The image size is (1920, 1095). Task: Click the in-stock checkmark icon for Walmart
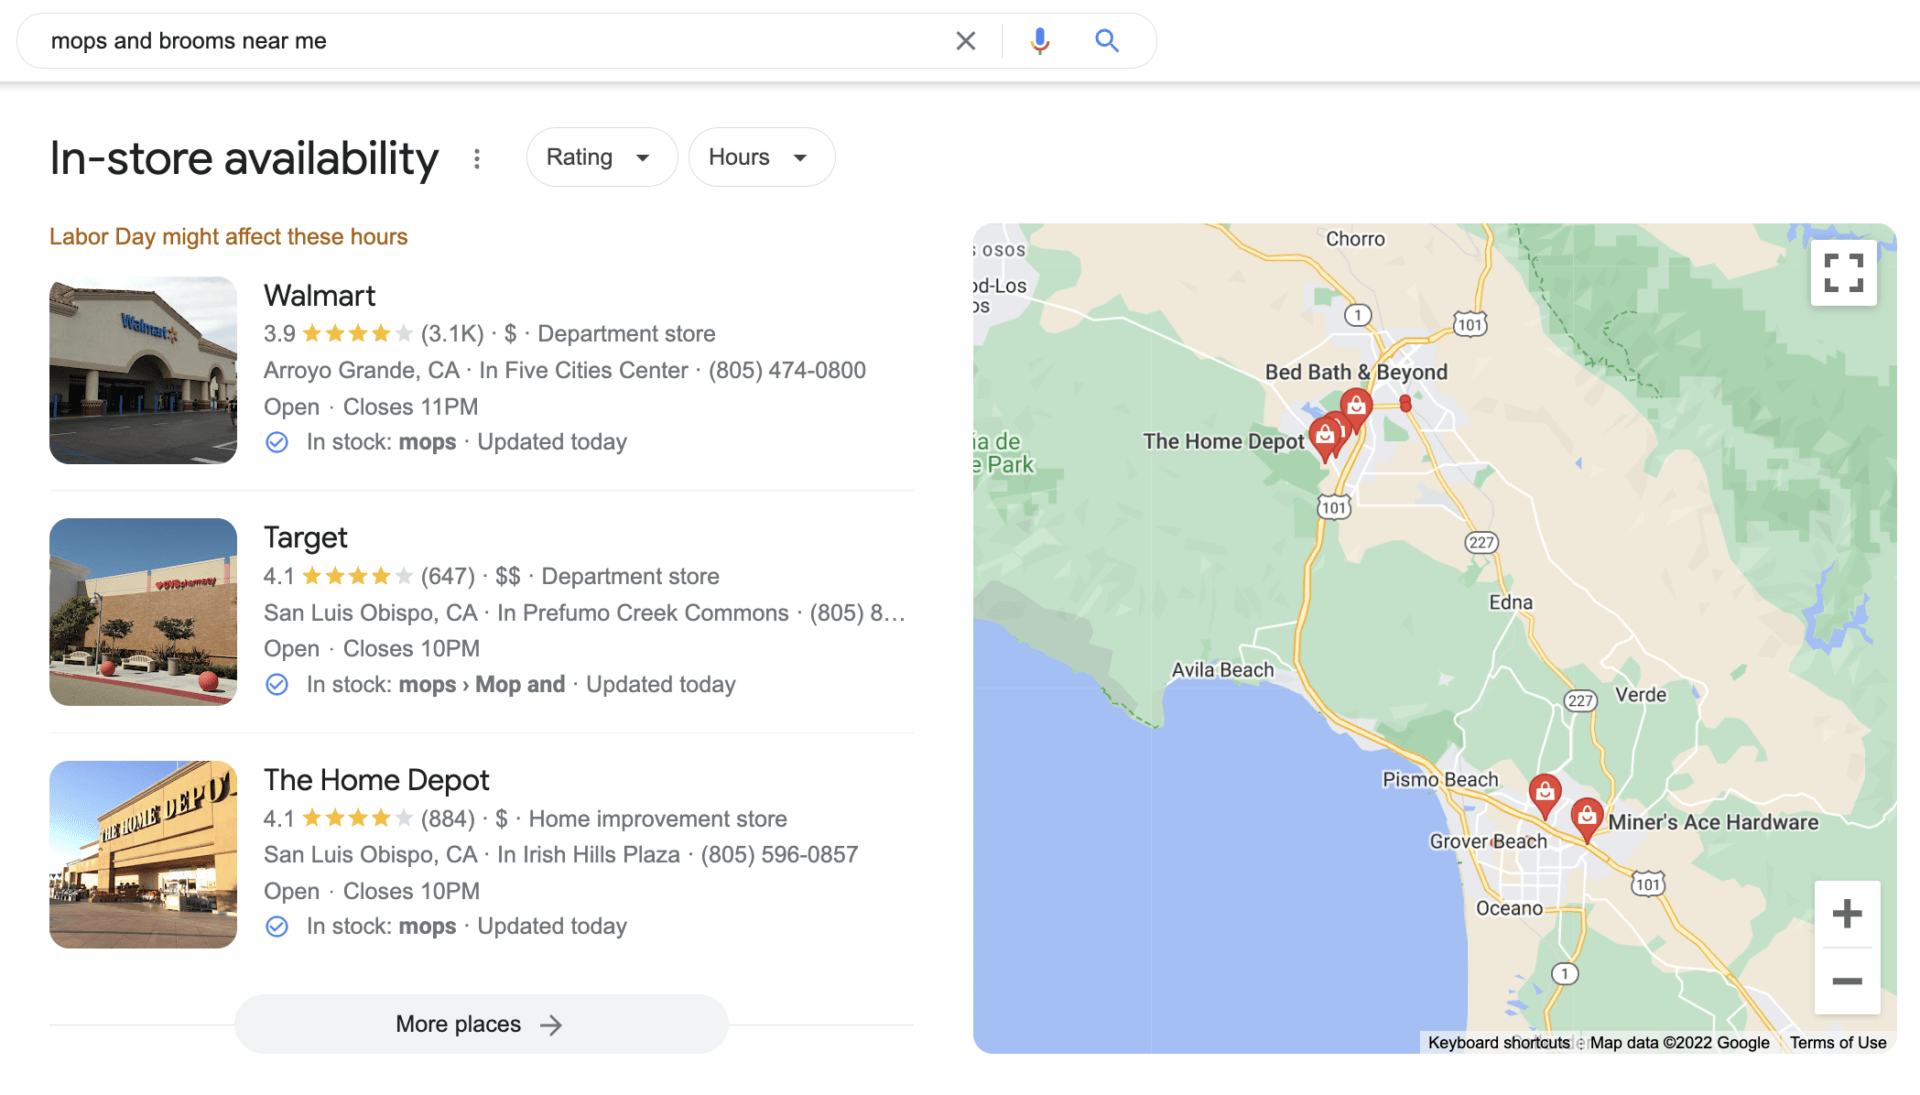coord(277,442)
